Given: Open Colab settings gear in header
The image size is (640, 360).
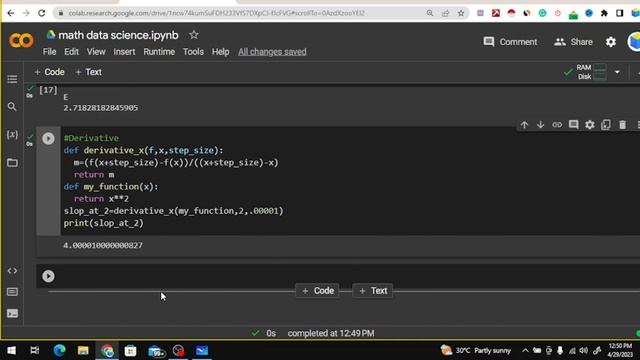Looking at the screenshot, I should pos(611,42).
